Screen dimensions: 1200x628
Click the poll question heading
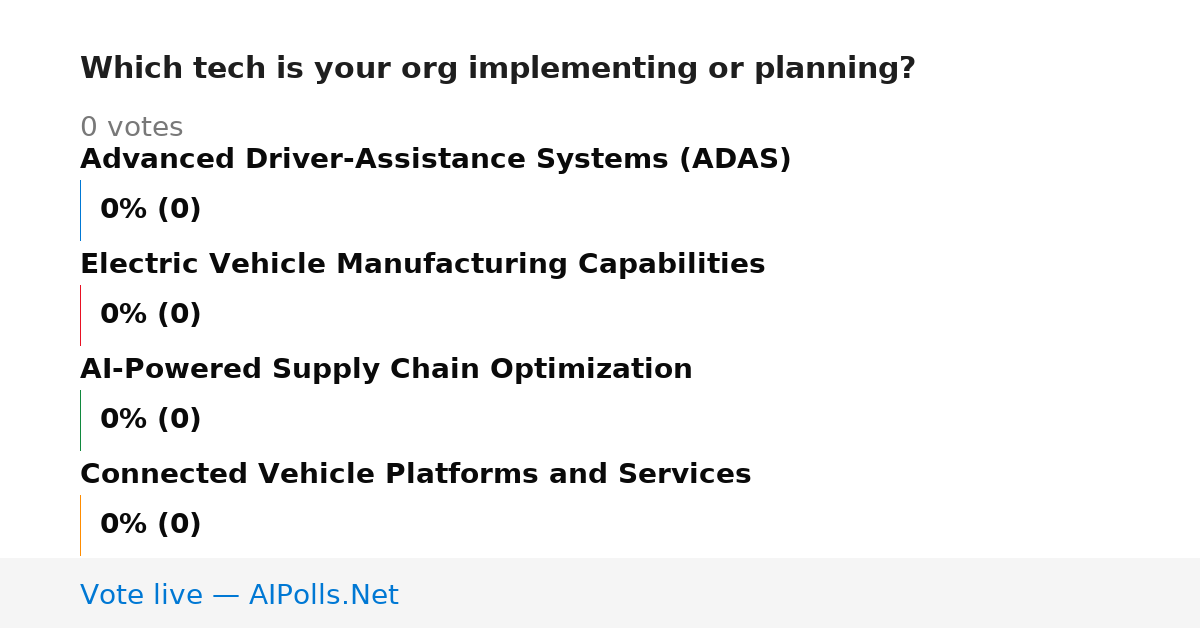coord(497,69)
